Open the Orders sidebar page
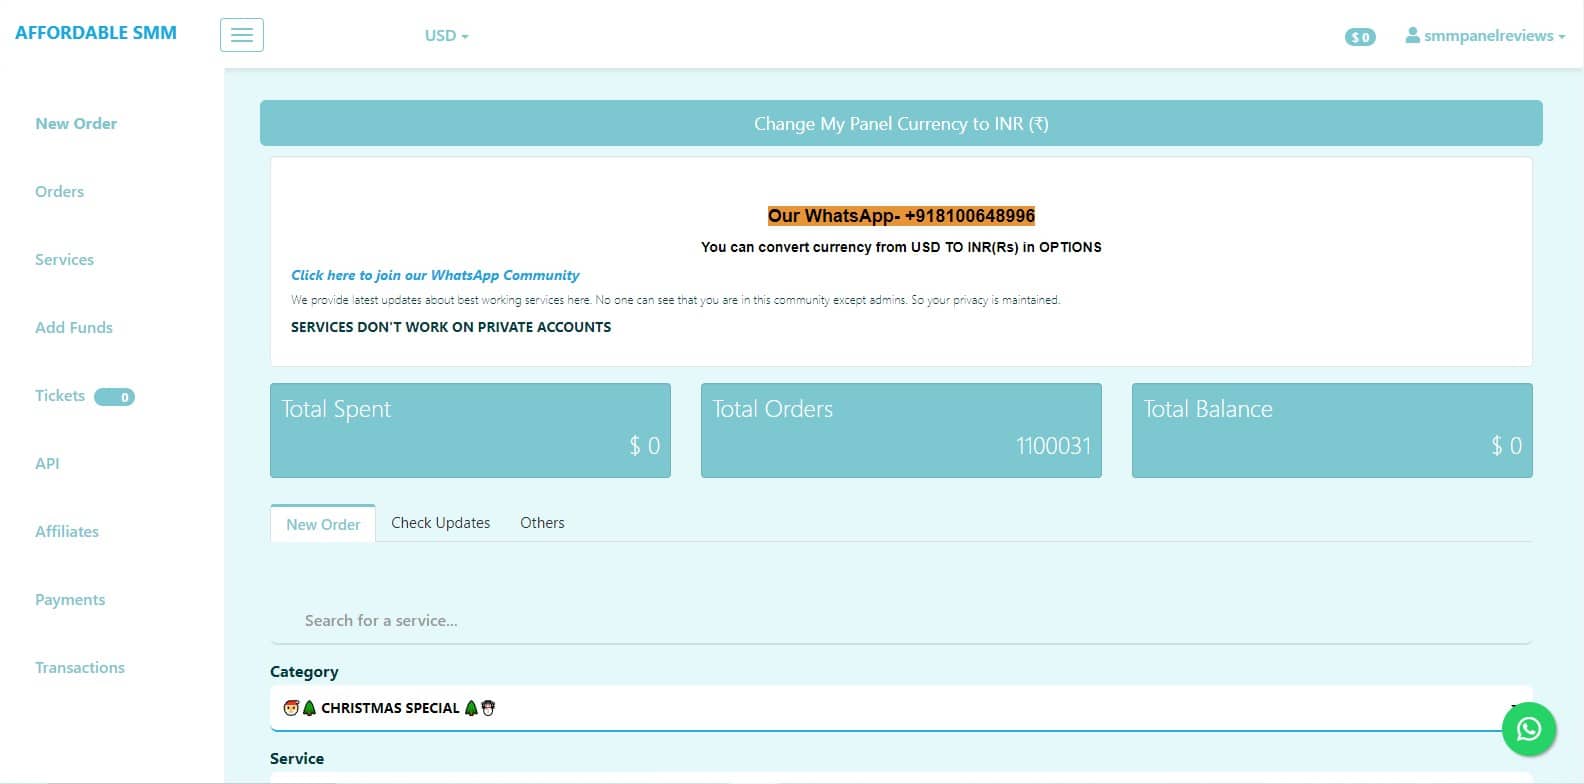This screenshot has height=784, width=1584. point(59,191)
